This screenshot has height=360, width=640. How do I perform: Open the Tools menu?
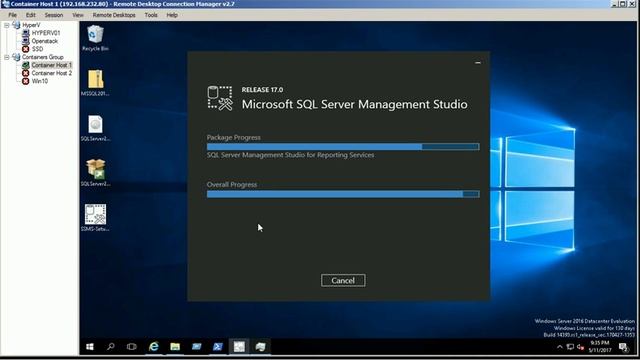pos(151,15)
